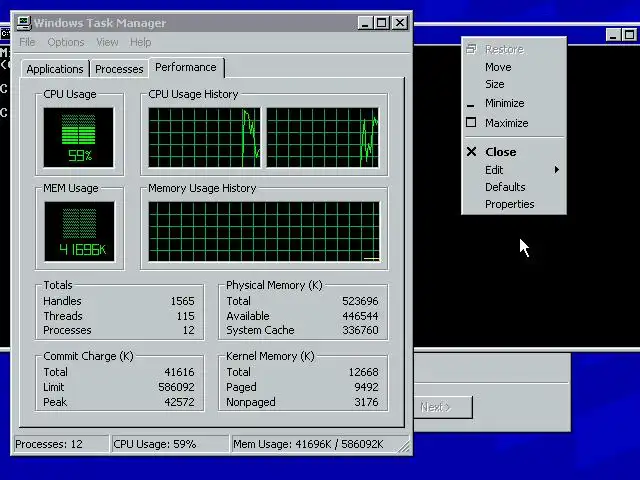Image resolution: width=640 pixels, height=480 pixels.
Task: Click the Threads value 115
Action: (x=185, y=316)
